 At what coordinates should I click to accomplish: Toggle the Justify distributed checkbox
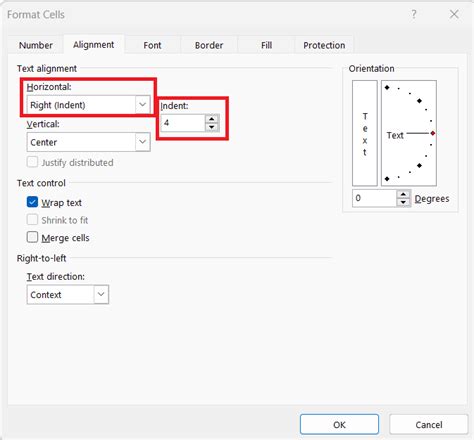click(x=32, y=162)
